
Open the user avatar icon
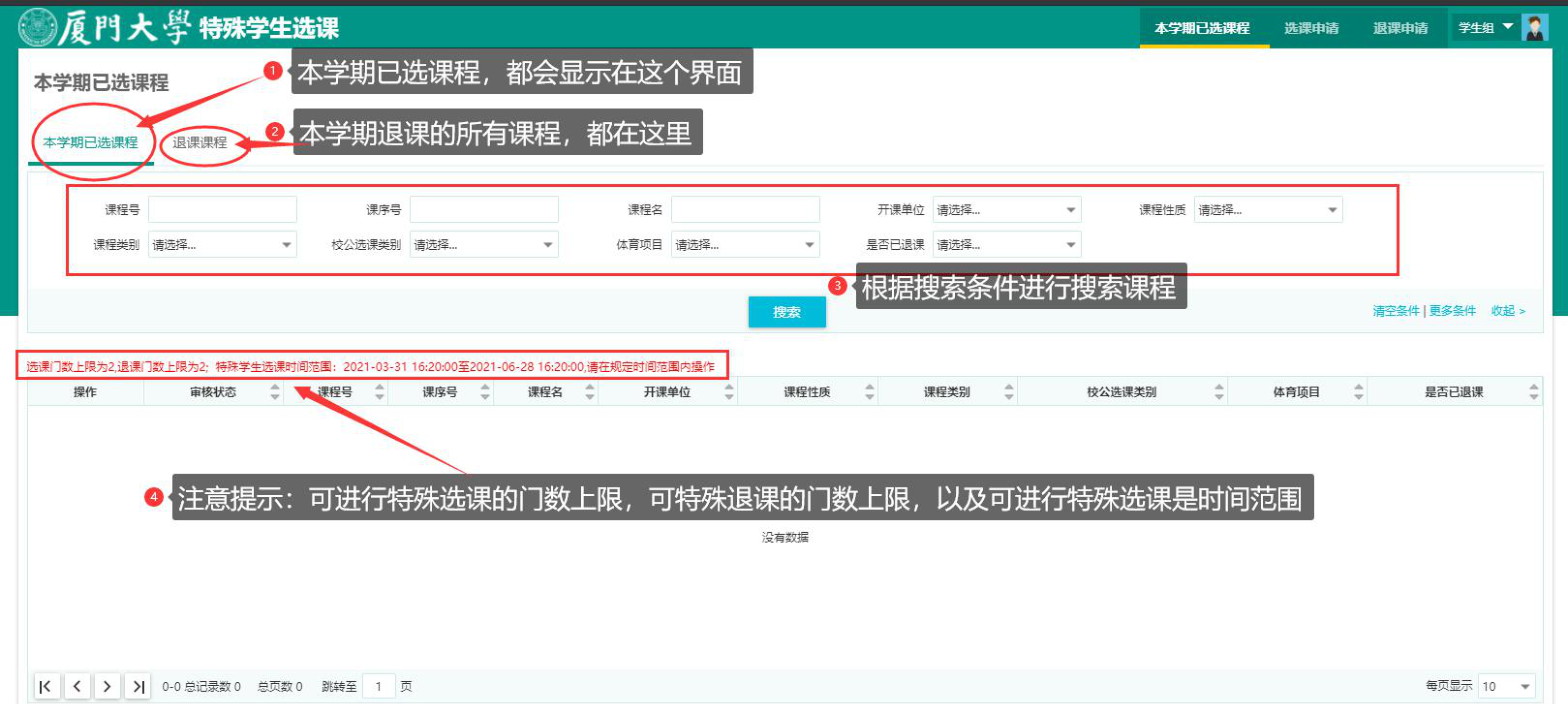(x=1534, y=28)
